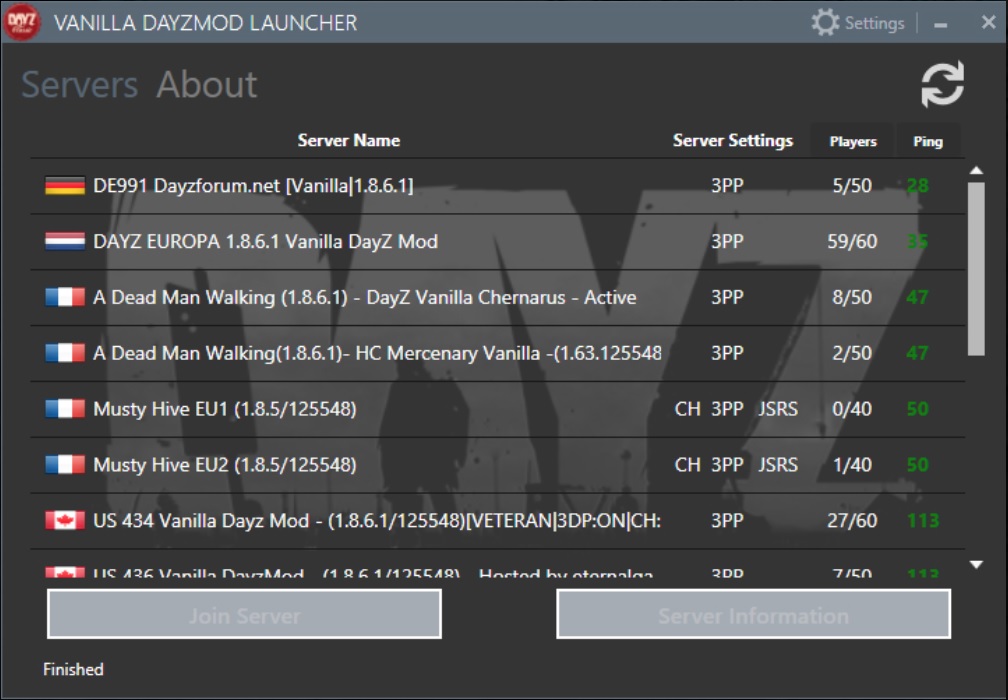Click French flag next to Musty Hive EU1
This screenshot has width=1008, height=700.
coord(65,409)
